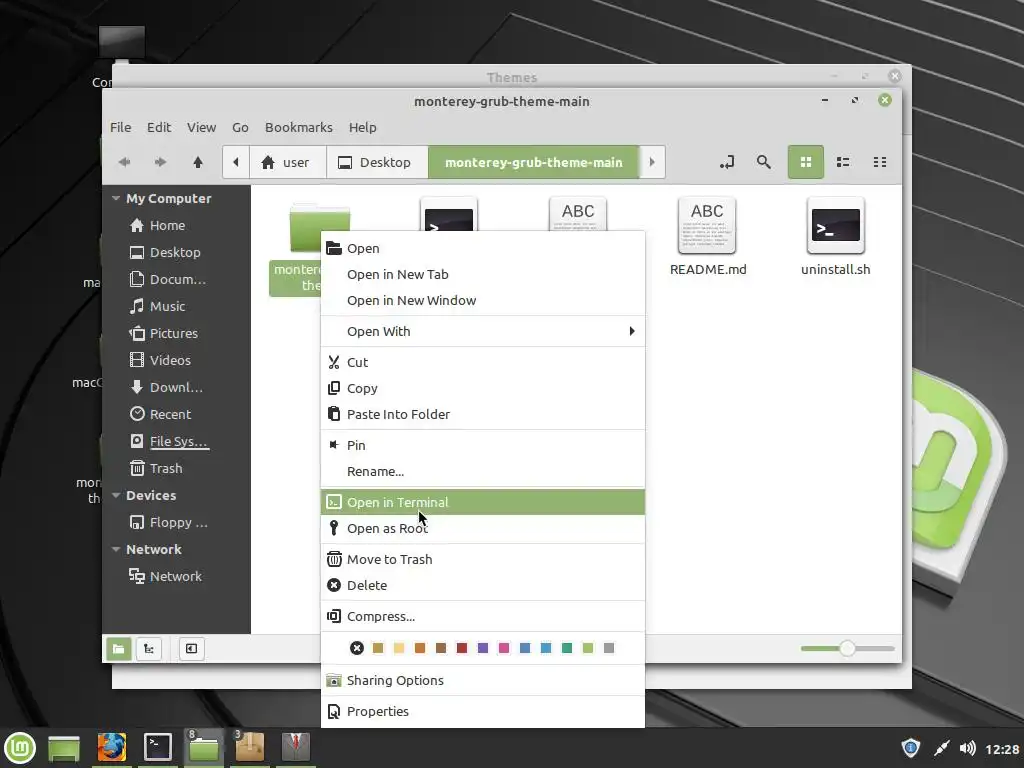Open Documents in sidebar
Screen dimensions: 1024x768
tap(176, 280)
